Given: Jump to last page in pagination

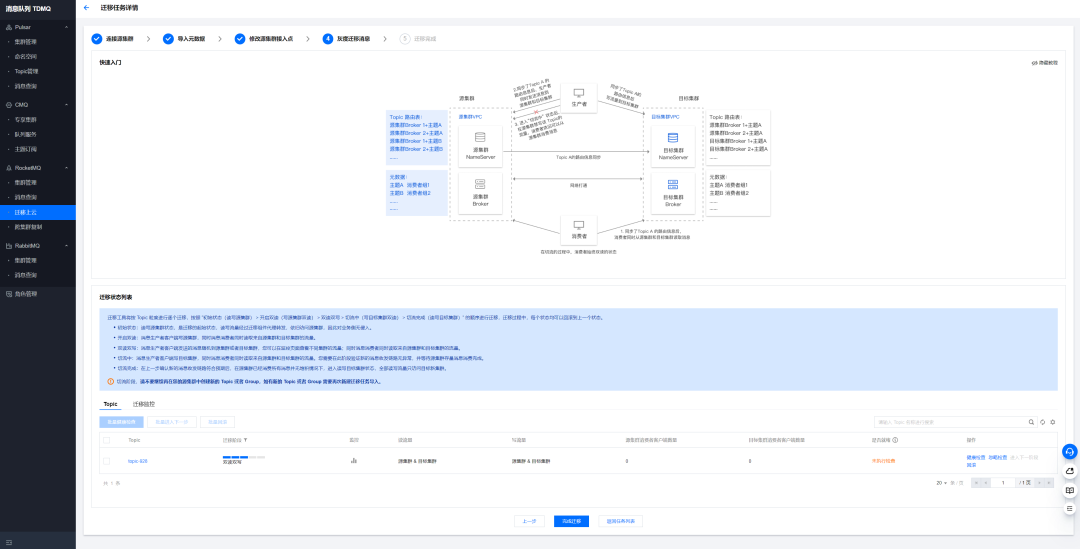Looking at the screenshot, I should tap(1049, 483).
